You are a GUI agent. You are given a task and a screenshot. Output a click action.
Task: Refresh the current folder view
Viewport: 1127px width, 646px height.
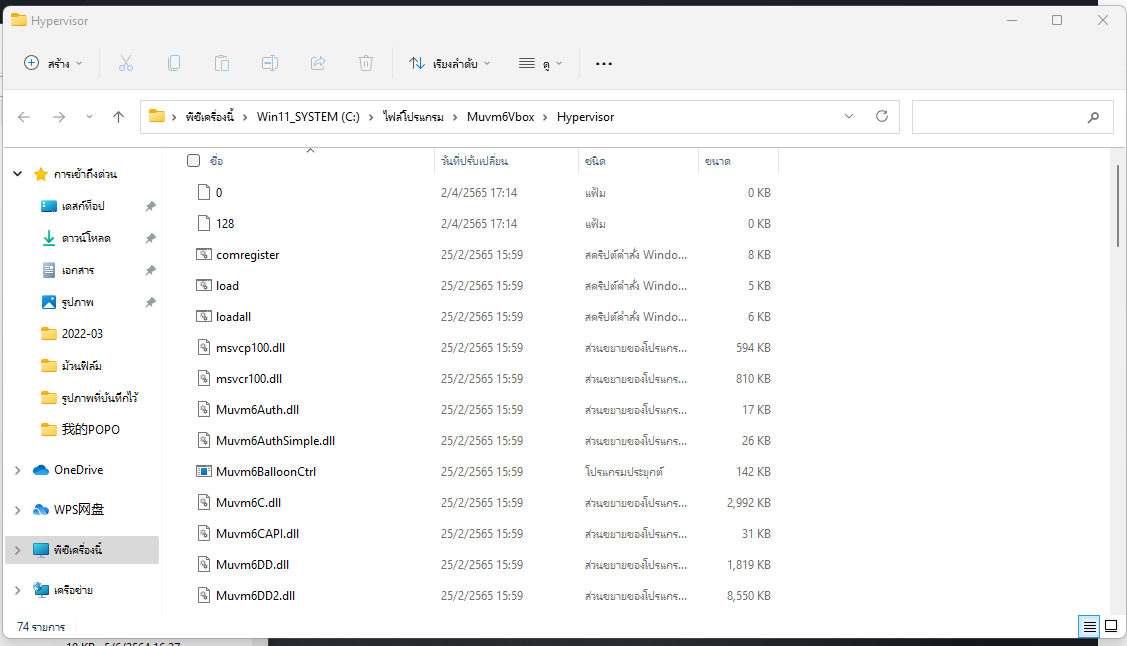click(x=882, y=116)
